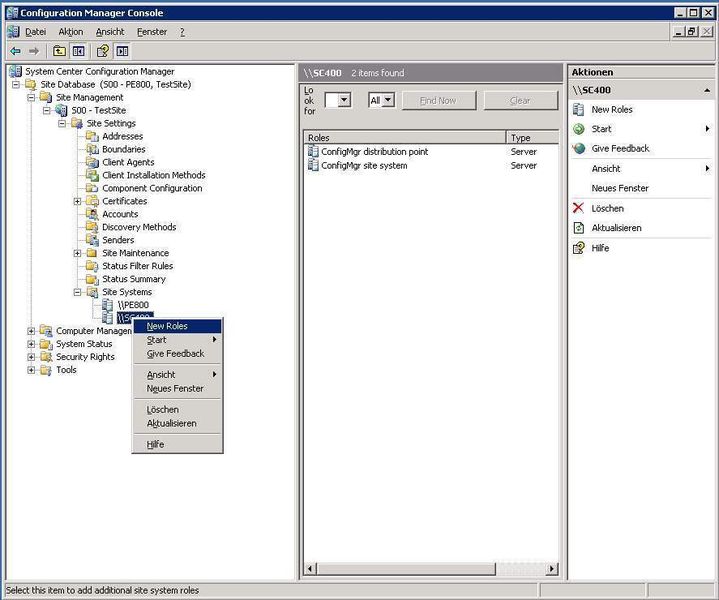Click the Hilfe icon in Aktionen pane
The height and width of the screenshot is (600, 719).
[579, 248]
